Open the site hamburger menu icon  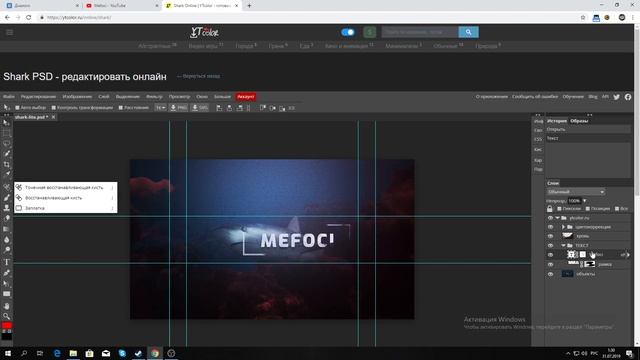pyautogui.click(x=9, y=32)
